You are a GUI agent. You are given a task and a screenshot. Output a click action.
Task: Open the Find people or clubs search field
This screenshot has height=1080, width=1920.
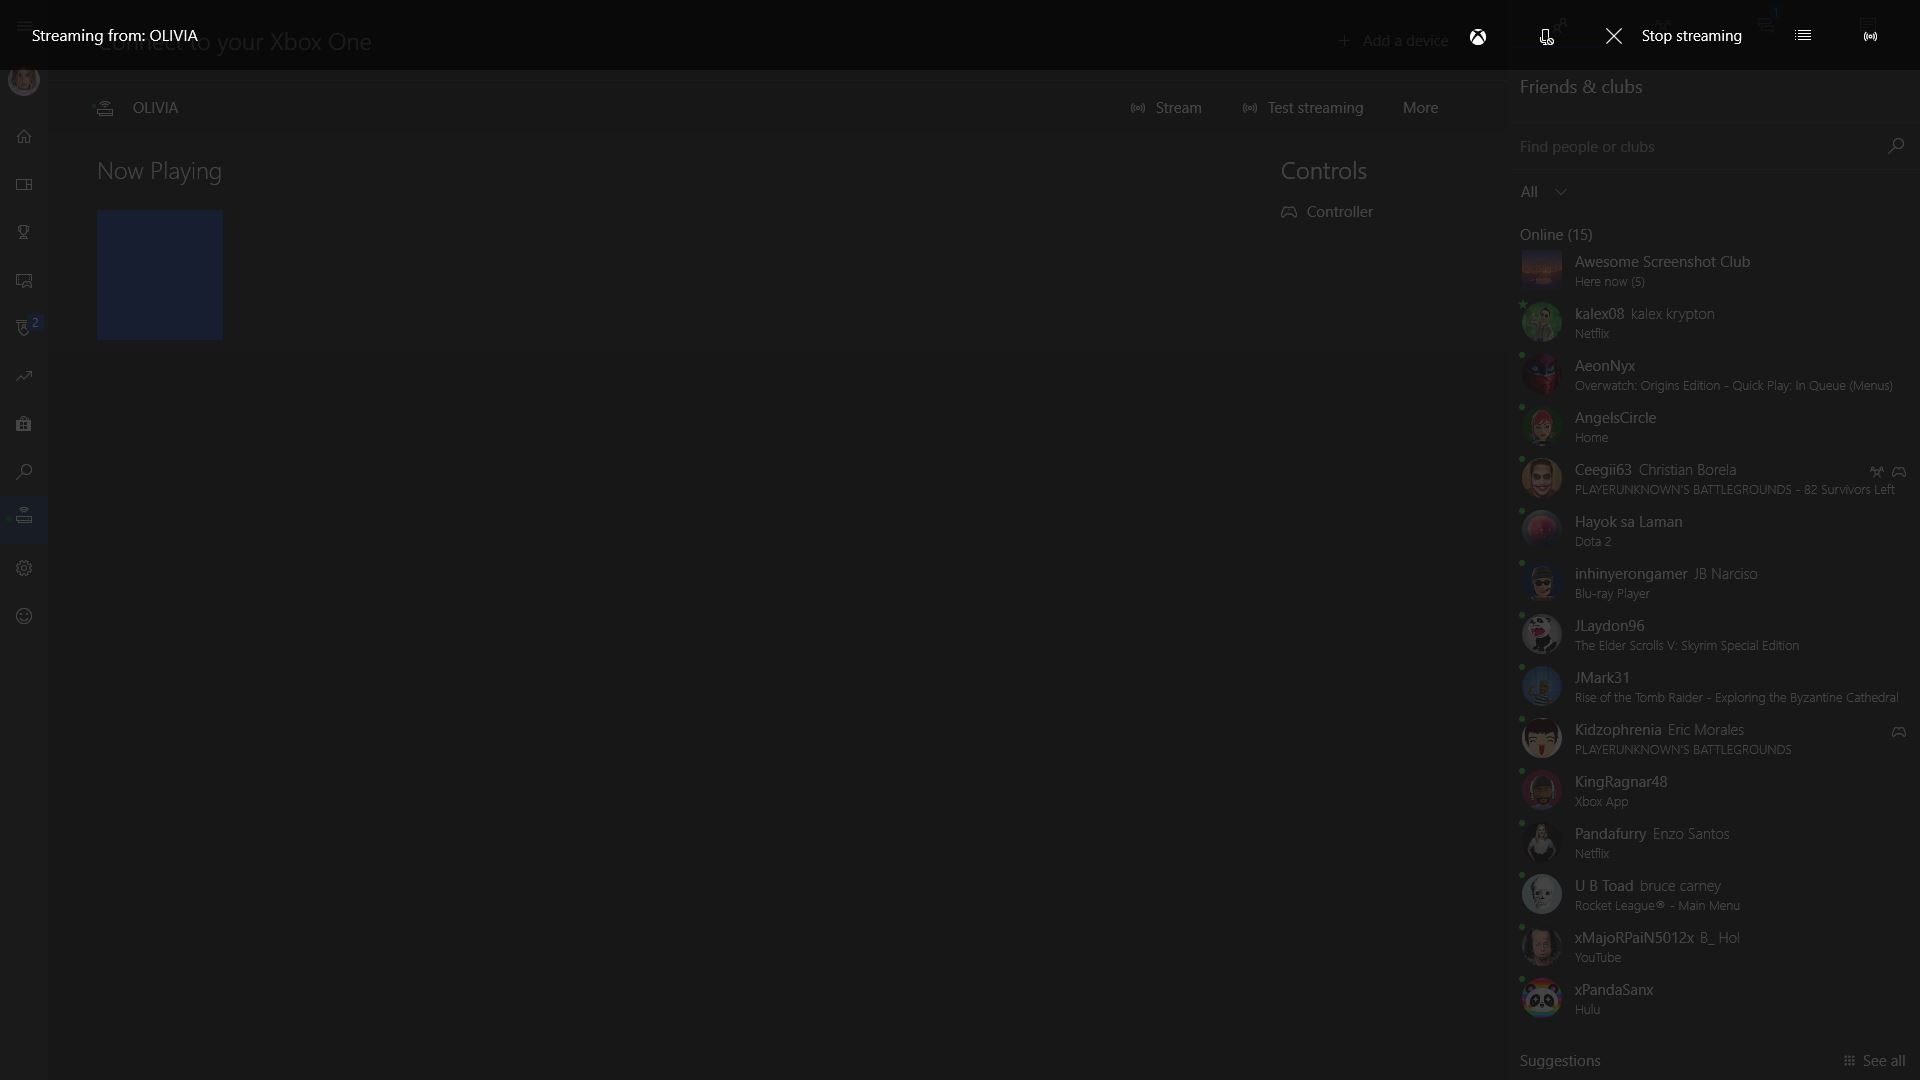coord(1701,145)
